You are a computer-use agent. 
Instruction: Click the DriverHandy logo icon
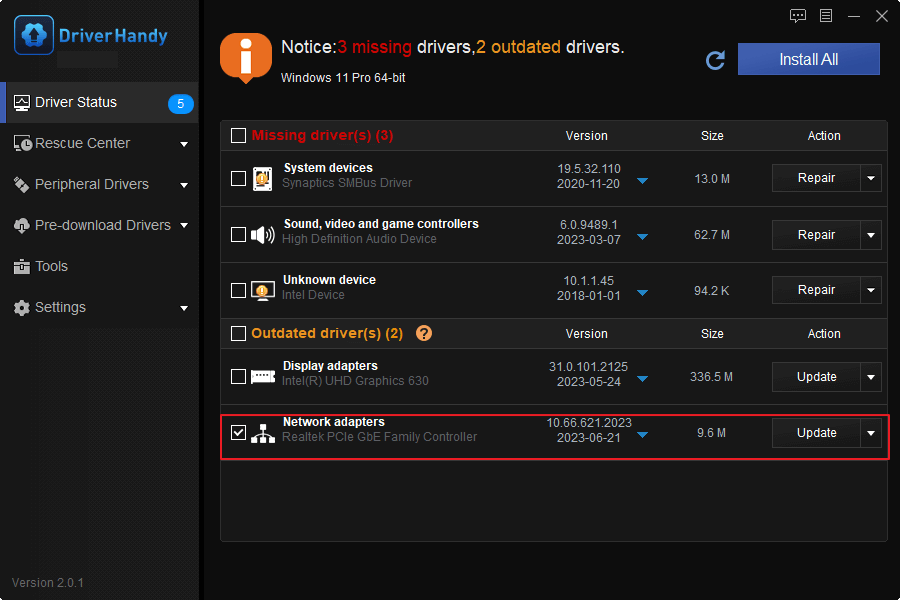34,35
